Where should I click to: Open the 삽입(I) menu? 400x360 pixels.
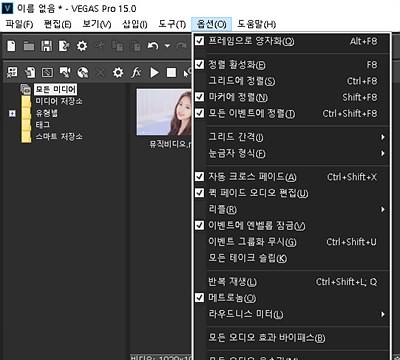click(135, 24)
